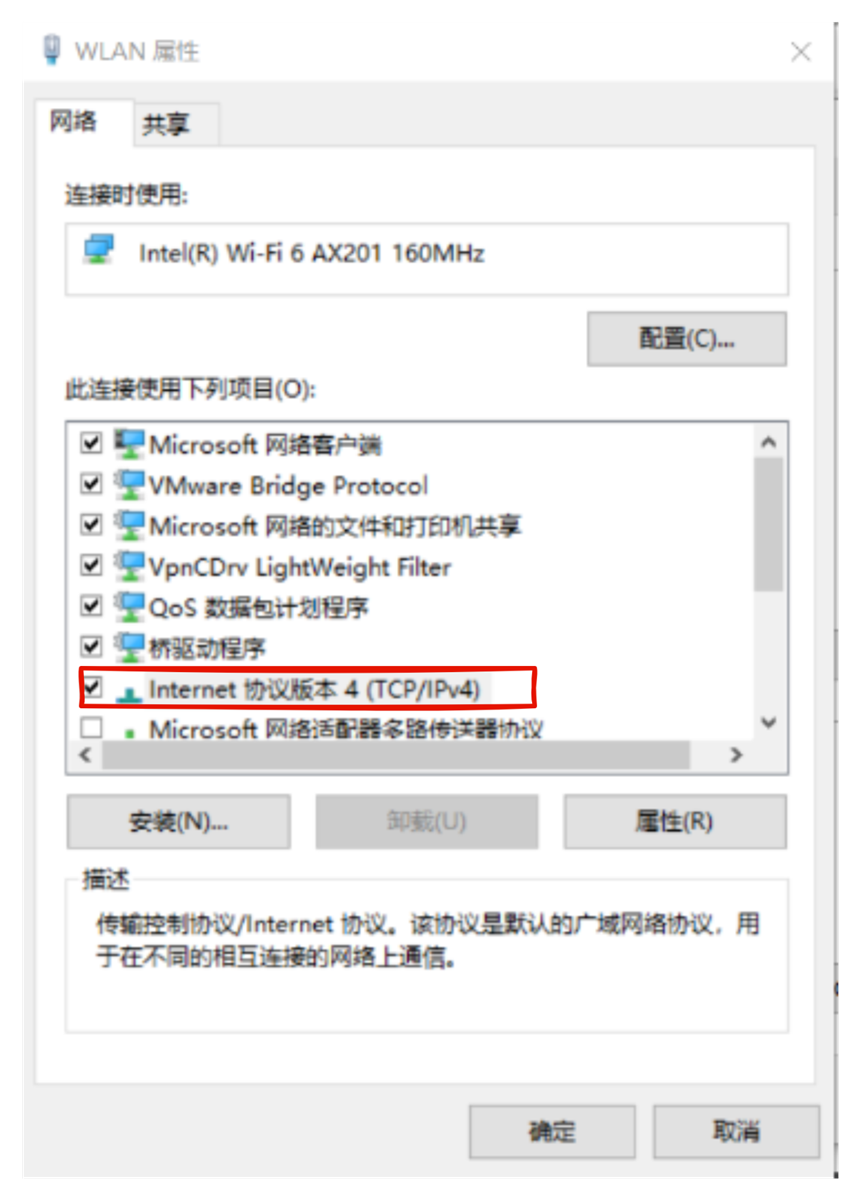Viewport: 865px width, 1203px height.
Task: Click the horizontal scroll right arrow
Action: (737, 755)
